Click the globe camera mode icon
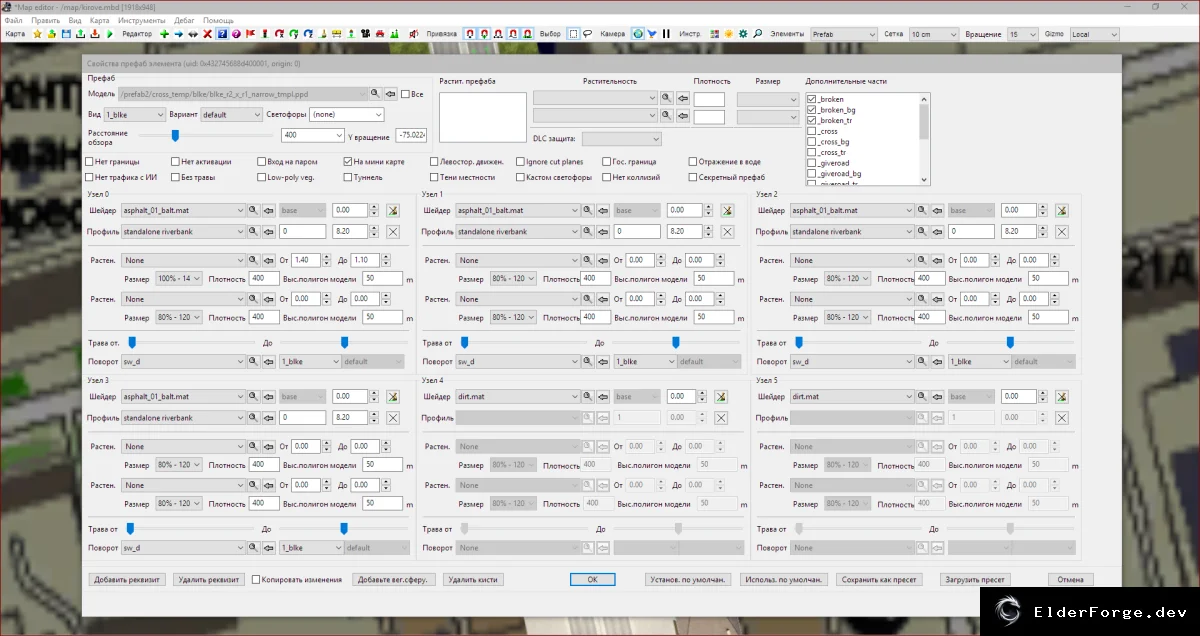1200x636 pixels. 638,34
